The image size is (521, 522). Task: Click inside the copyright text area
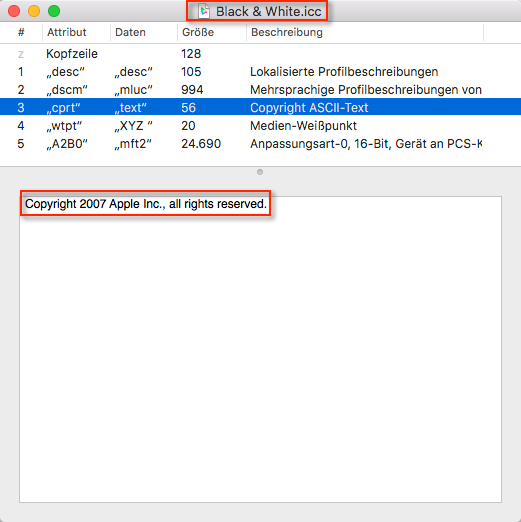tap(260, 349)
